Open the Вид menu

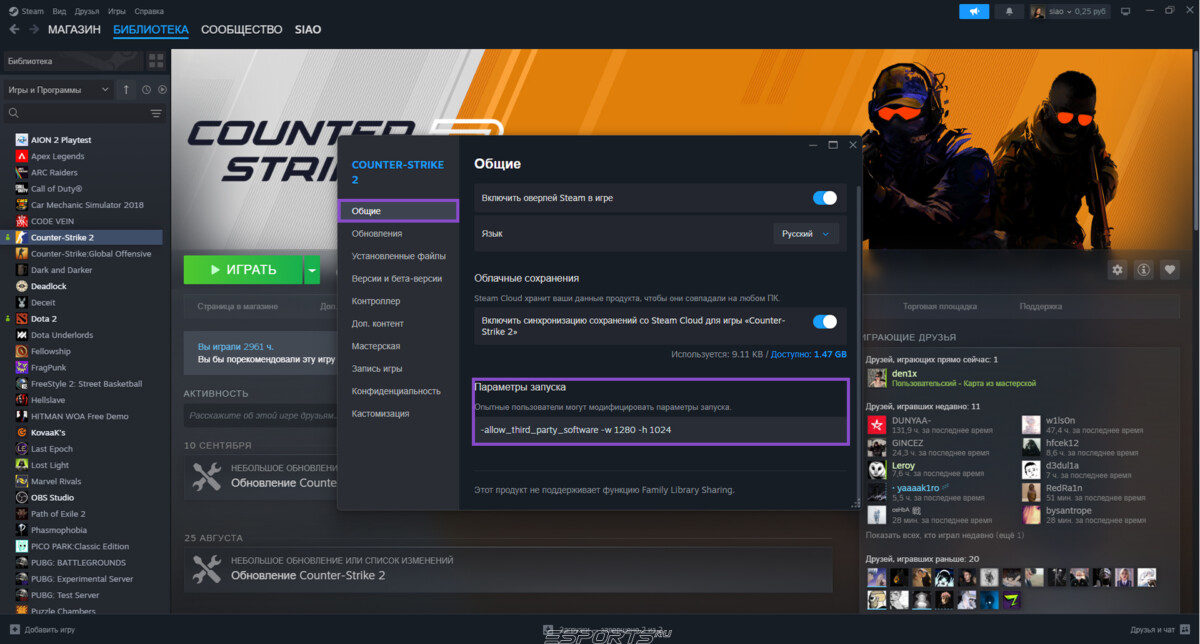tap(60, 10)
